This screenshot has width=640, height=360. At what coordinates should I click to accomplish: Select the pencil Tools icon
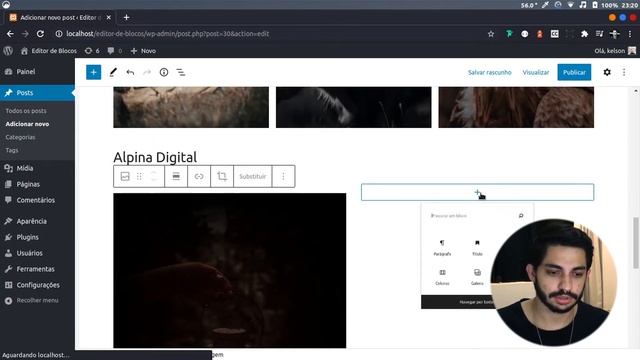coord(113,72)
